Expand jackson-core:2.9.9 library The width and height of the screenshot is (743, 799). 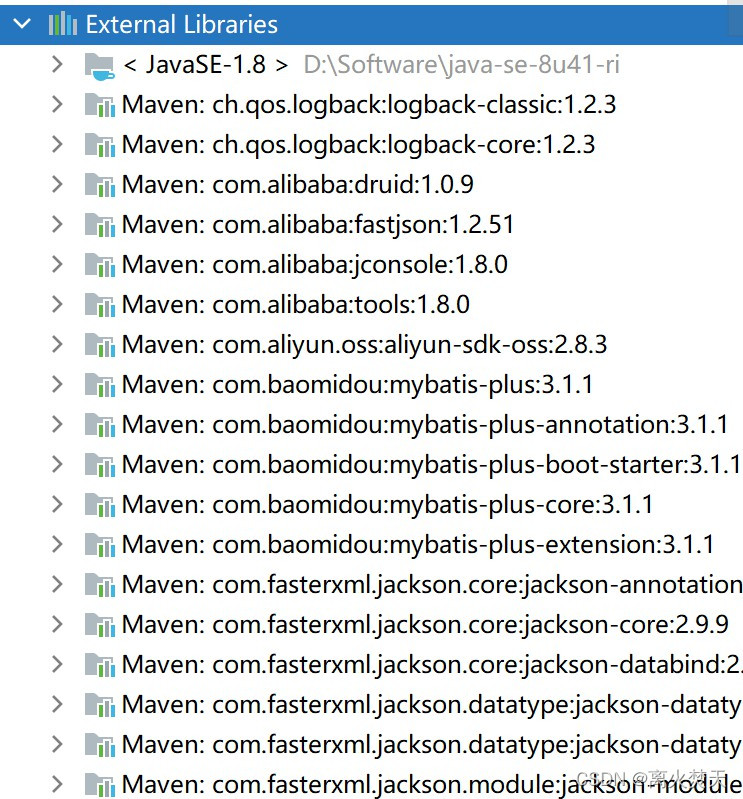57,624
